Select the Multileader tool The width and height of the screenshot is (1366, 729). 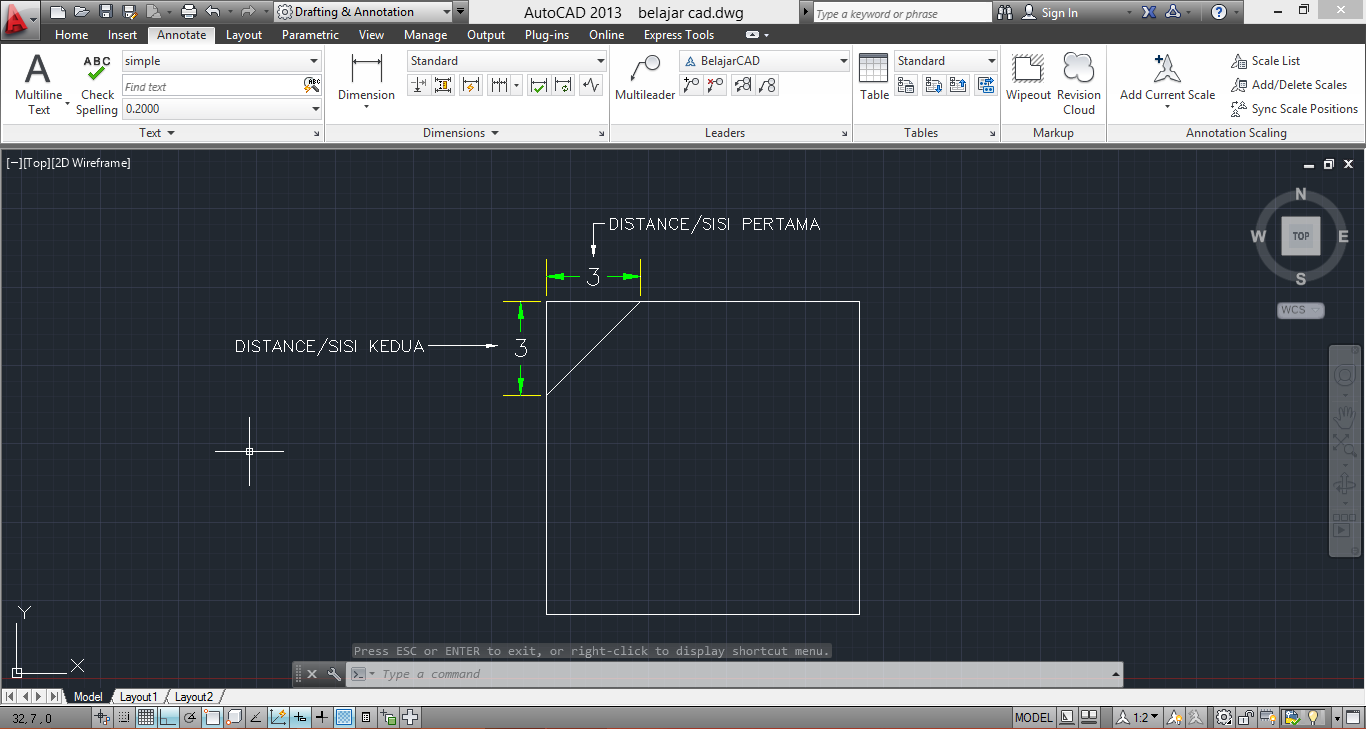[x=645, y=80]
